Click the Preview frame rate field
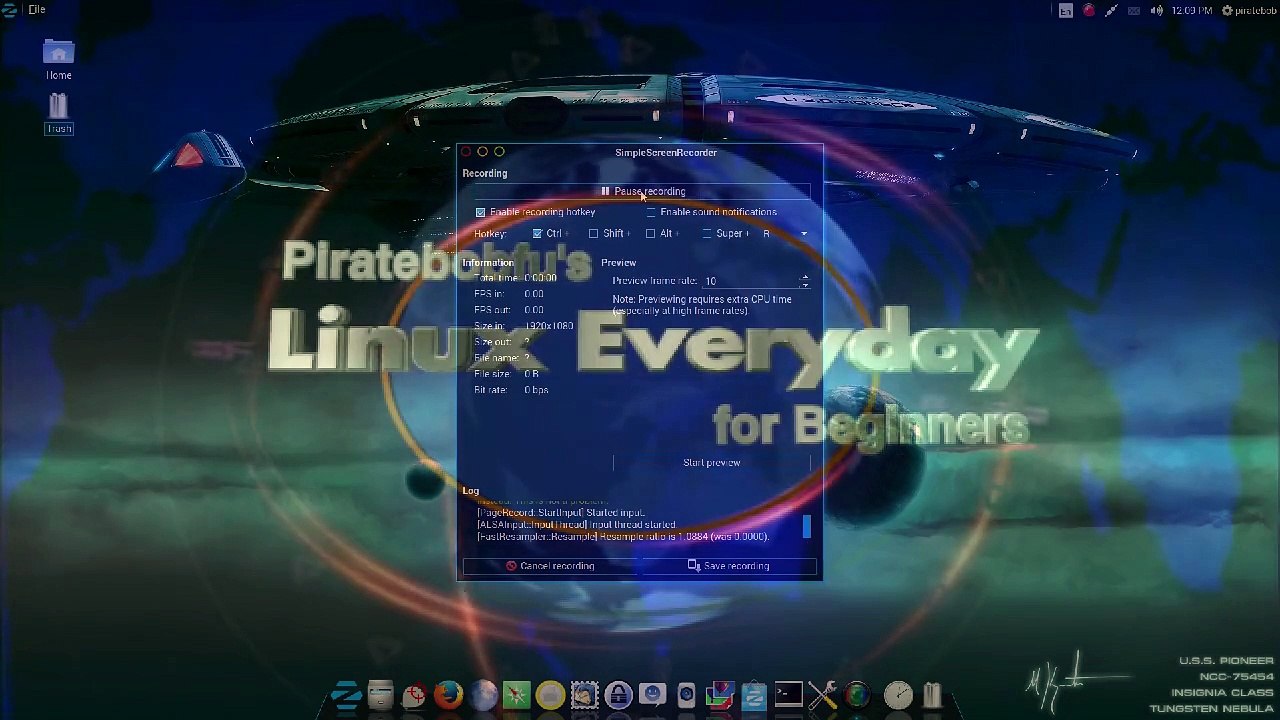1280x720 pixels. point(751,281)
